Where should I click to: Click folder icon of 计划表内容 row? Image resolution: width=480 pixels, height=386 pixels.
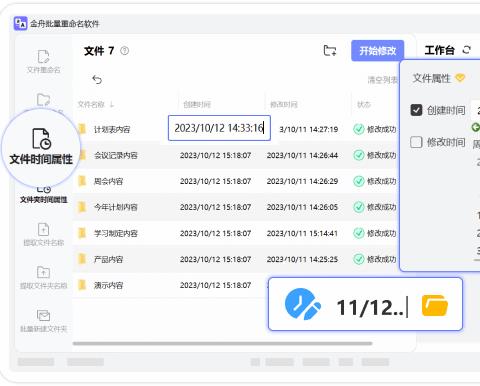[x=82, y=129]
